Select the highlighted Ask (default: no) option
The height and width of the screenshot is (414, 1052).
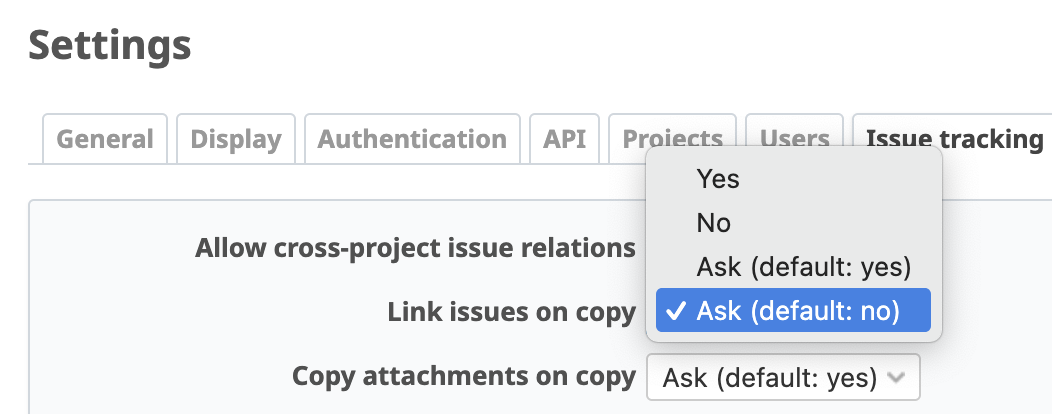pos(793,311)
